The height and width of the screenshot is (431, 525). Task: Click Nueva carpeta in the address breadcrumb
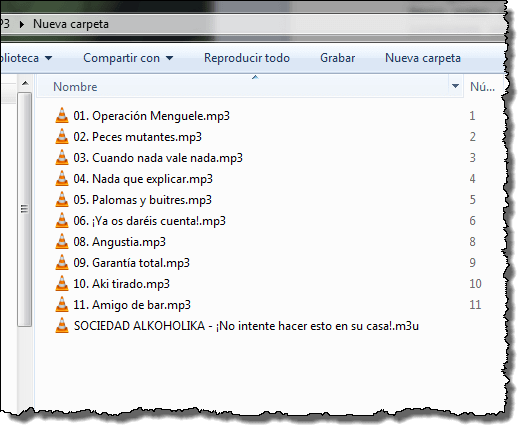pyautogui.click(x=71, y=24)
